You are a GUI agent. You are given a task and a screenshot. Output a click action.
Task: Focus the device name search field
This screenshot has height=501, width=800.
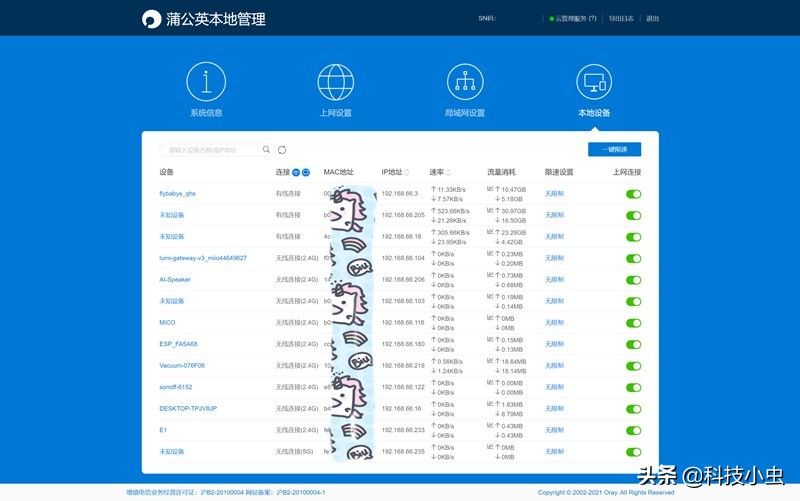coord(212,150)
